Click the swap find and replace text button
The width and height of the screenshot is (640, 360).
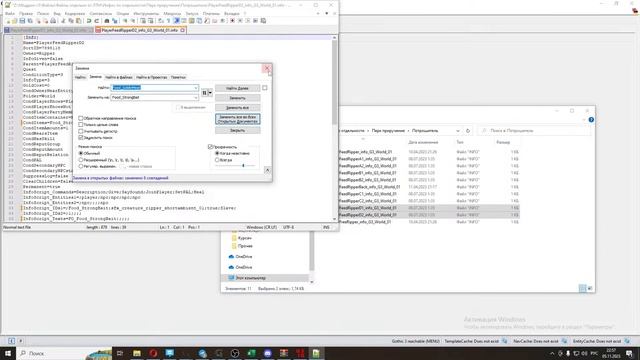[x=204, y=93]
